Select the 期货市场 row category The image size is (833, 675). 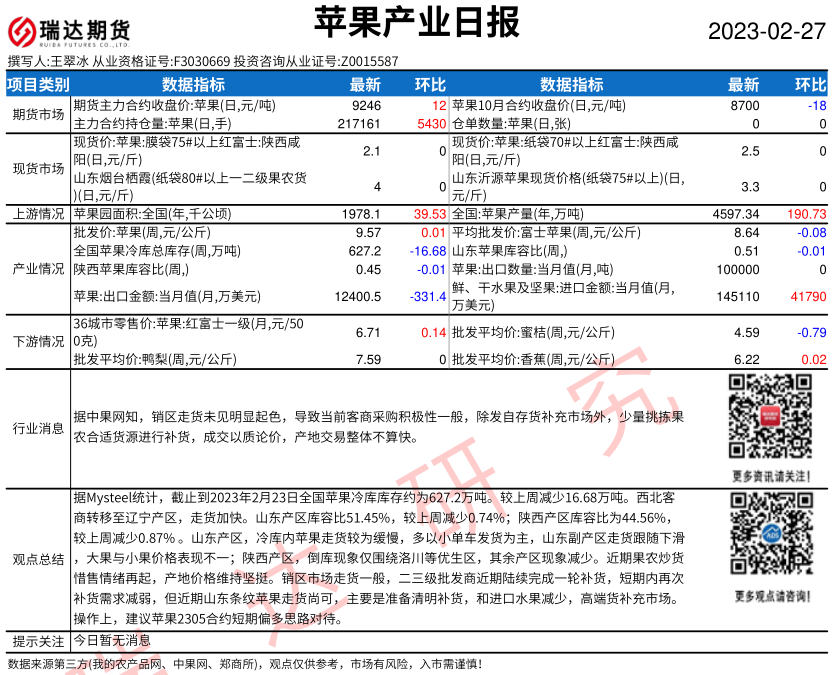point(38,114)
